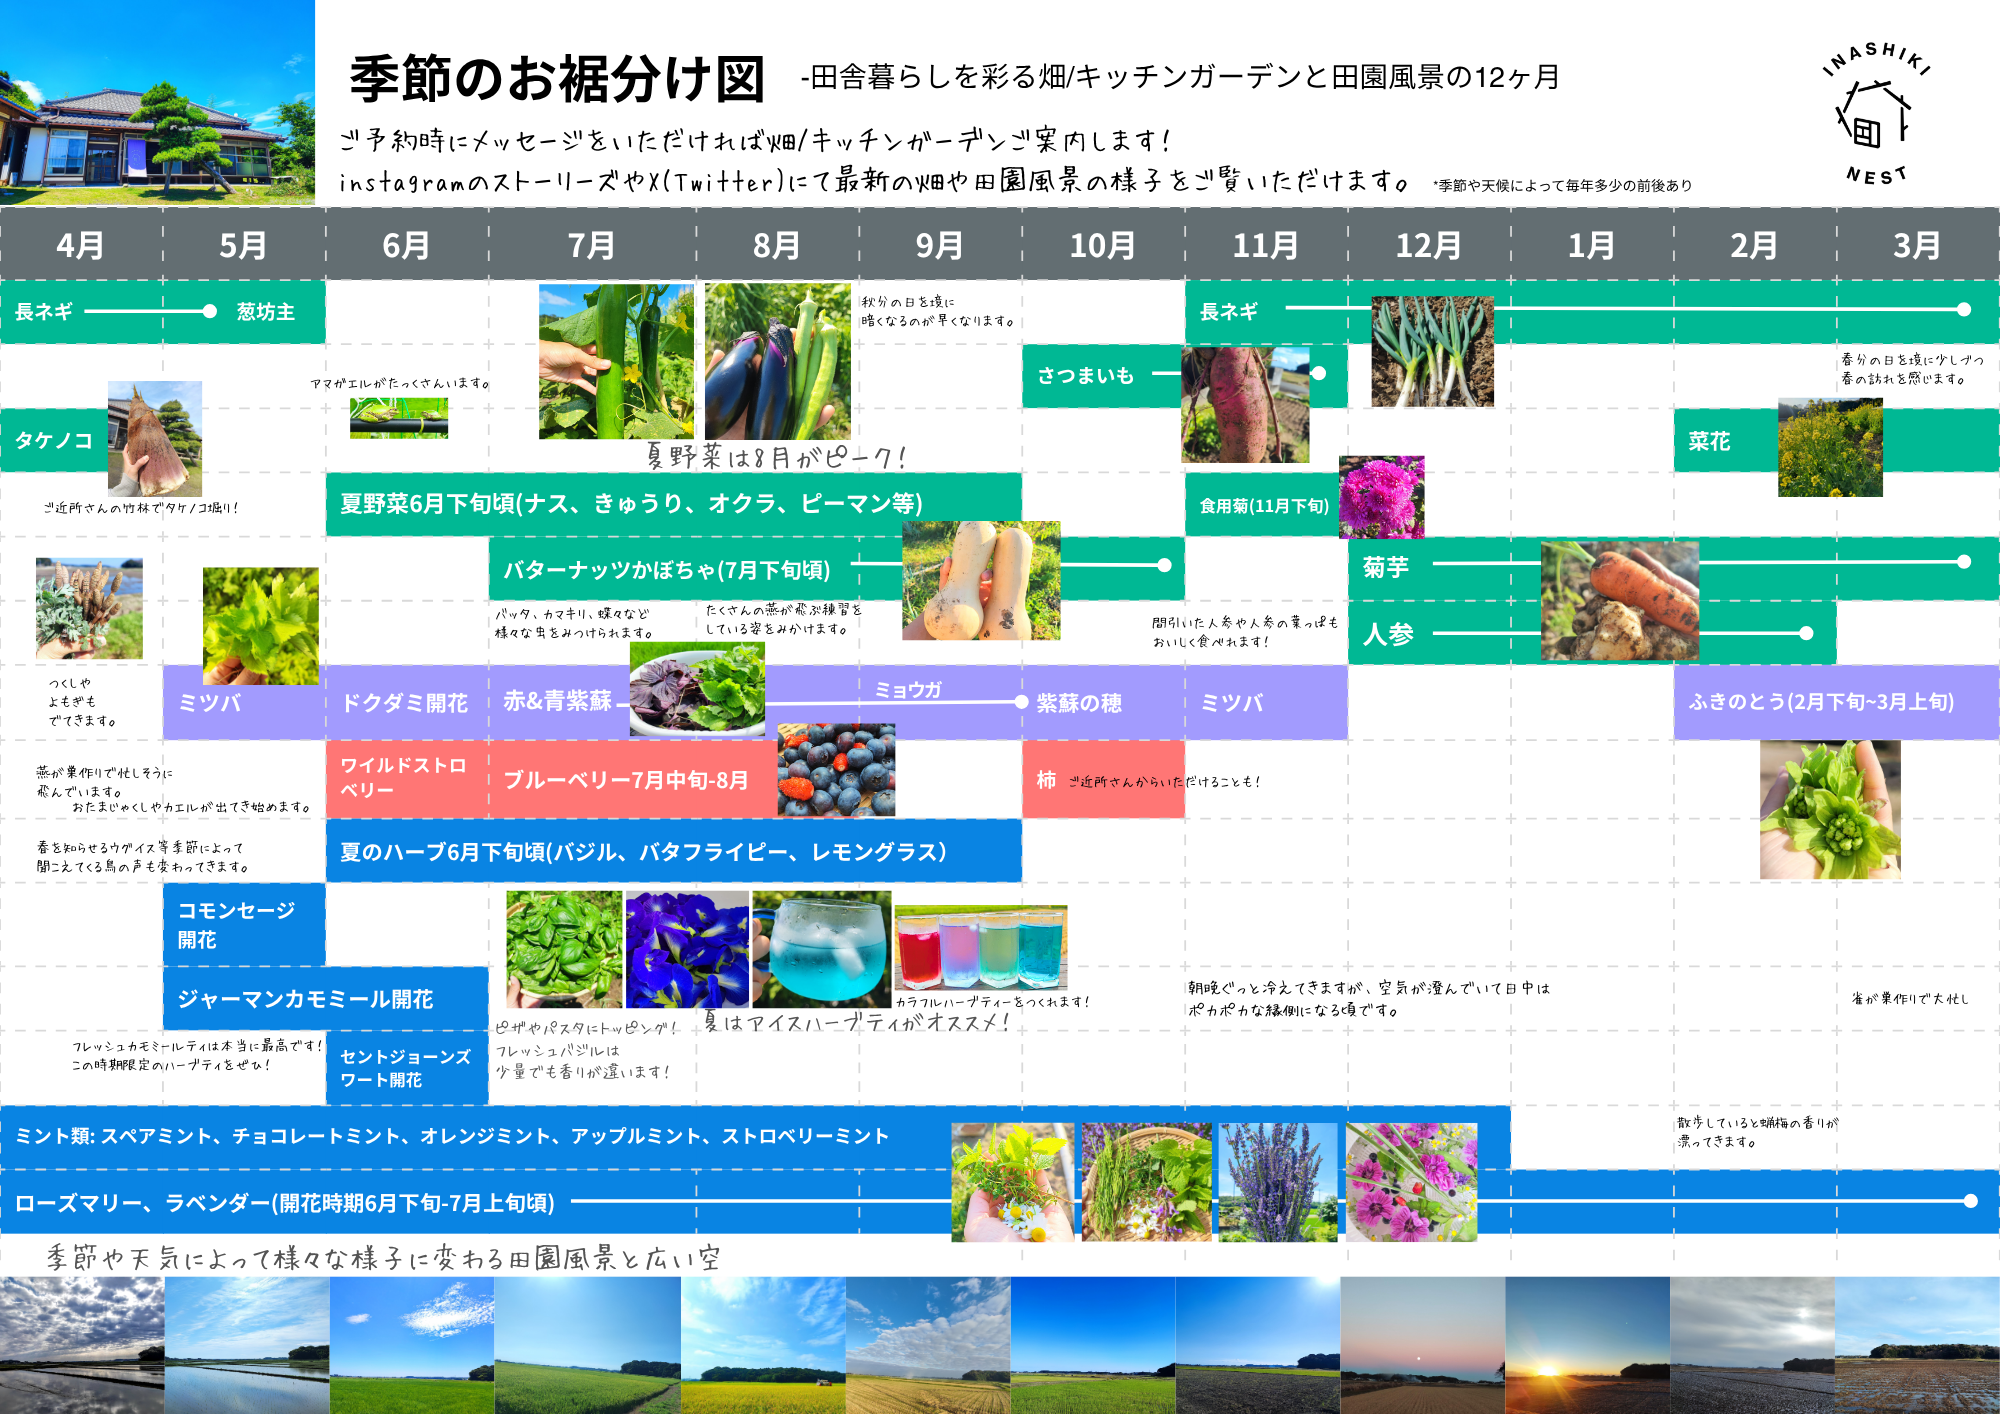Click the end dot of ローズマリー line

[x=1970, y=1201]
